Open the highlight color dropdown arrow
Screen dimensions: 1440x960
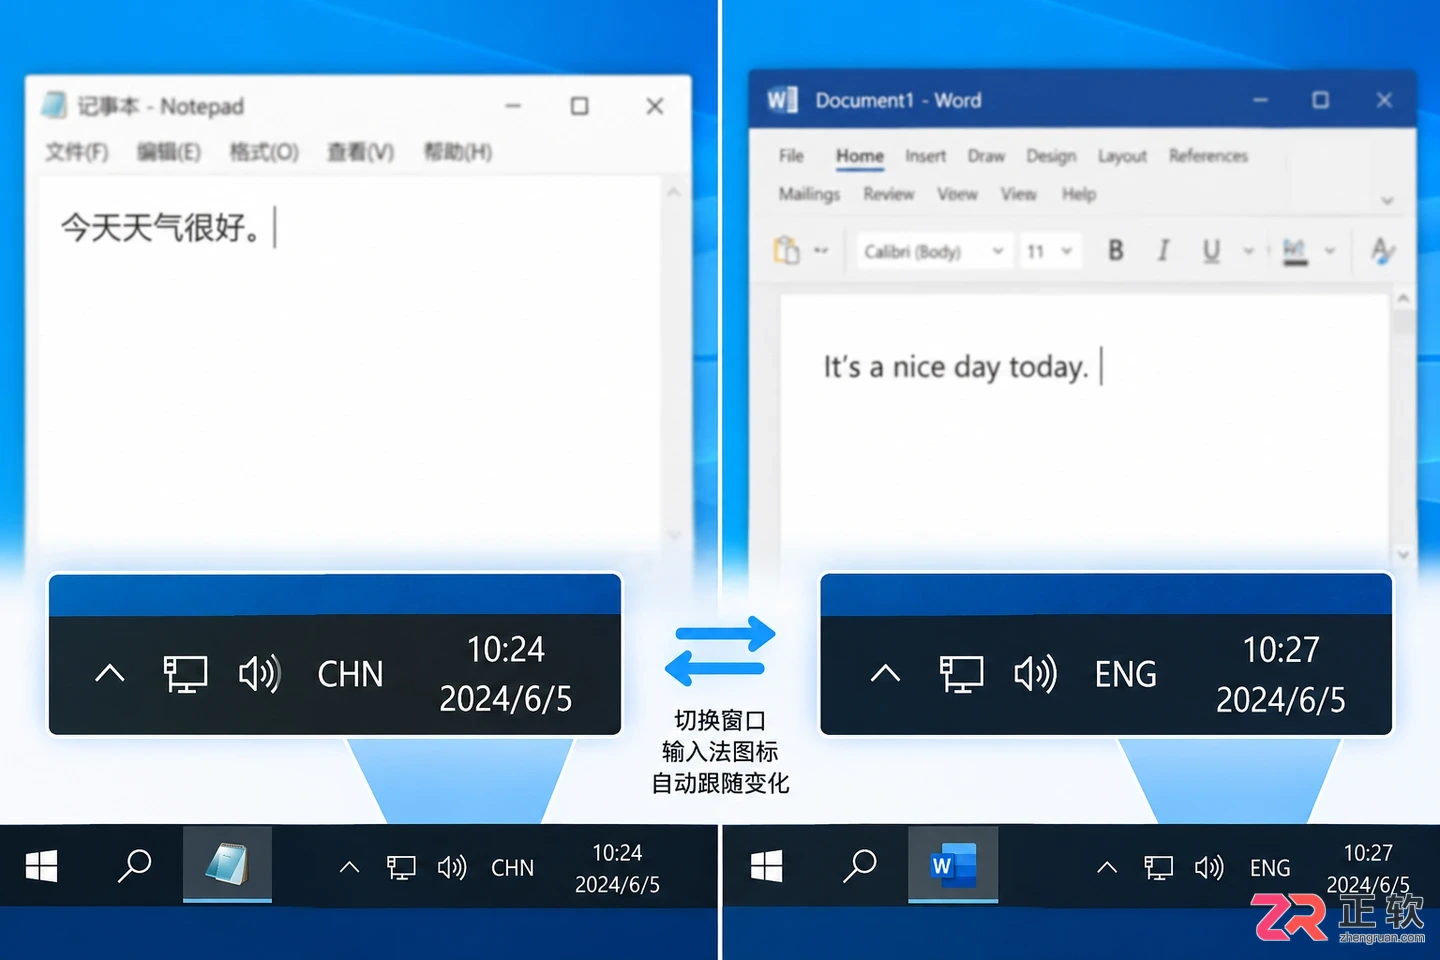1330,251
